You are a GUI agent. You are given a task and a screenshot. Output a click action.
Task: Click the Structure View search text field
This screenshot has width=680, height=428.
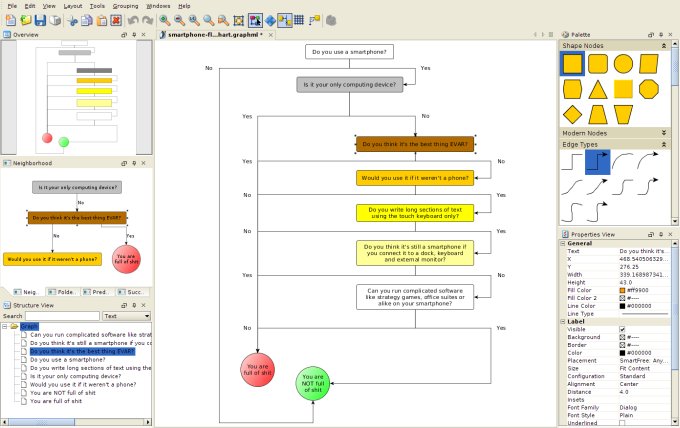61,316
